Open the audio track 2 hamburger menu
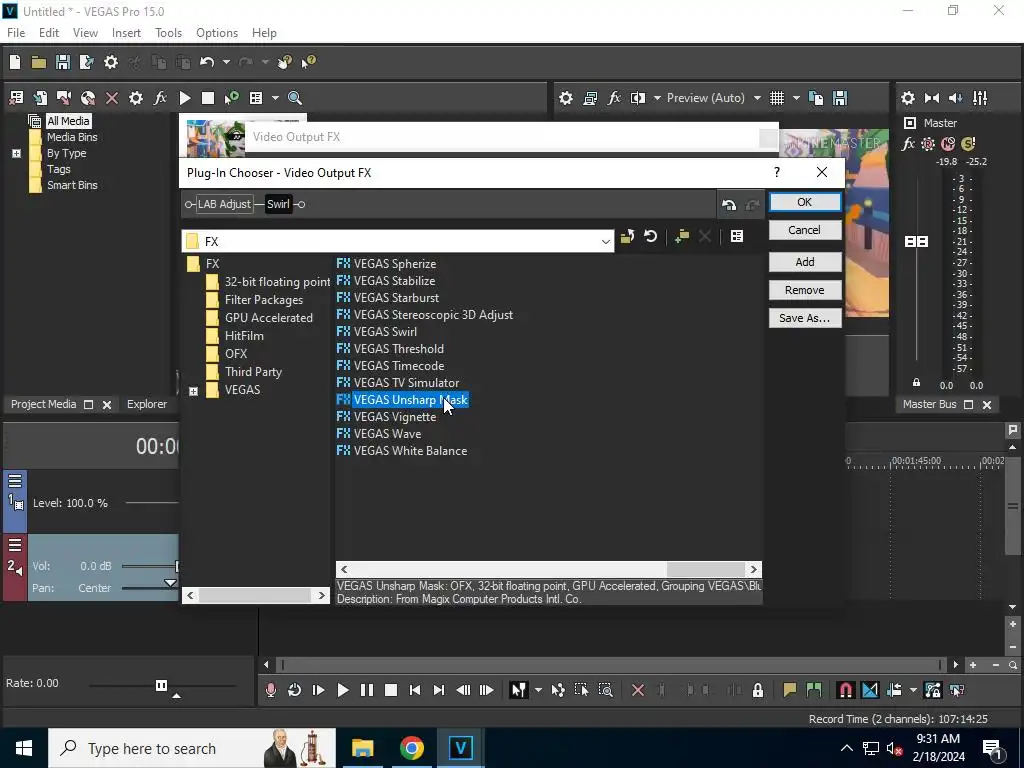Screen dimensions: 1024x768 point(15,545)
